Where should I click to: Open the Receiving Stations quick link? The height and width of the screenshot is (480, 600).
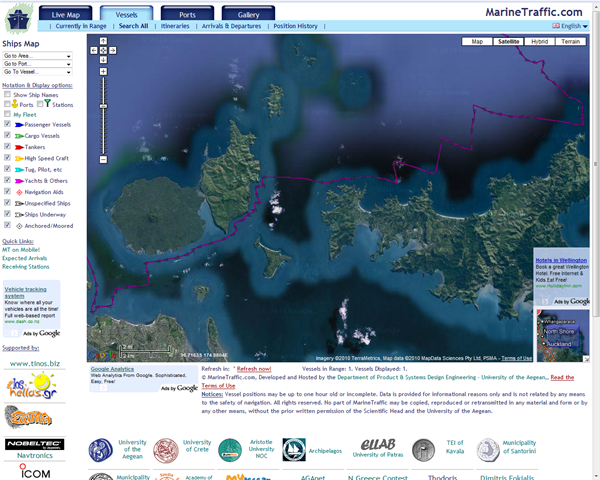coord(26,267)
